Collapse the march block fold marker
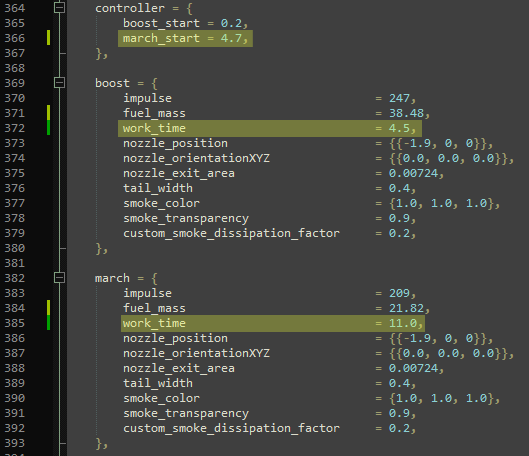This screenshot has width=529, height=456. point(60,278)
